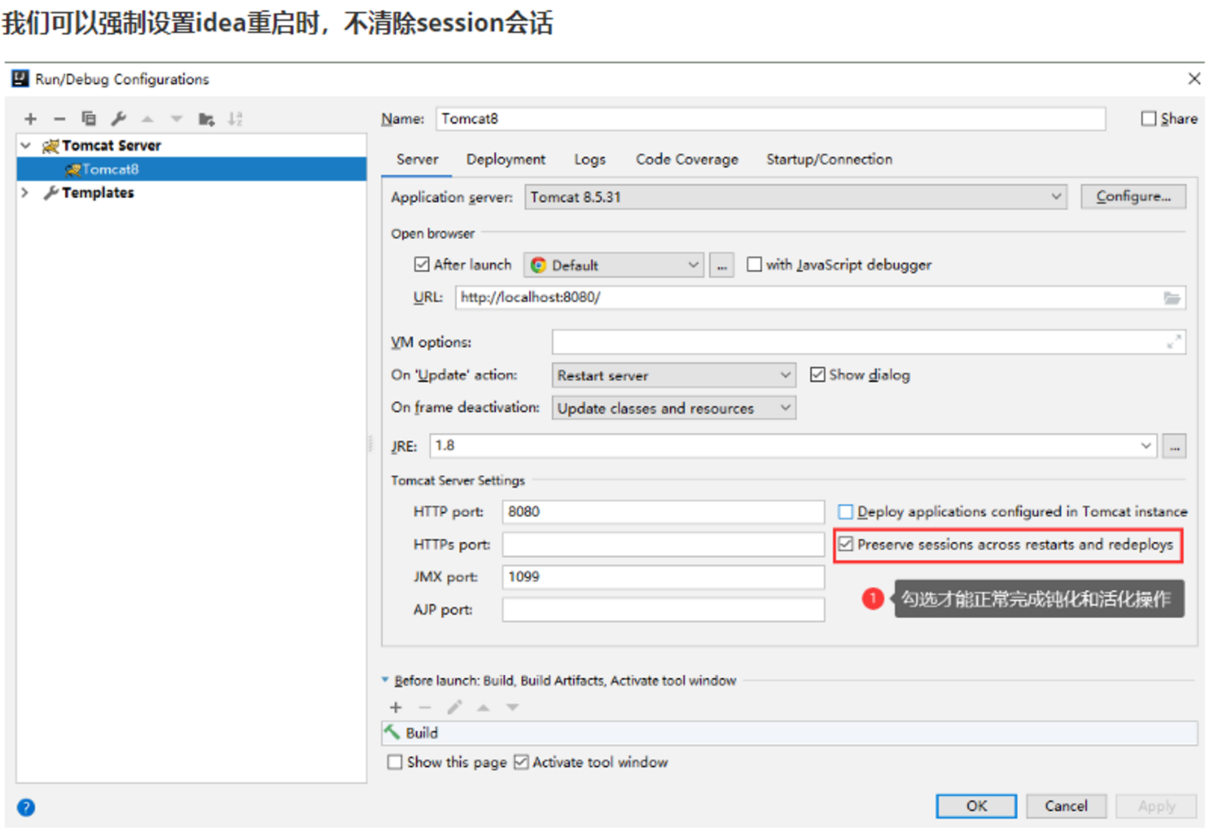Move before launch task down arrow
The width and height of the screenshot is (1207, 831).
(513, 707)
